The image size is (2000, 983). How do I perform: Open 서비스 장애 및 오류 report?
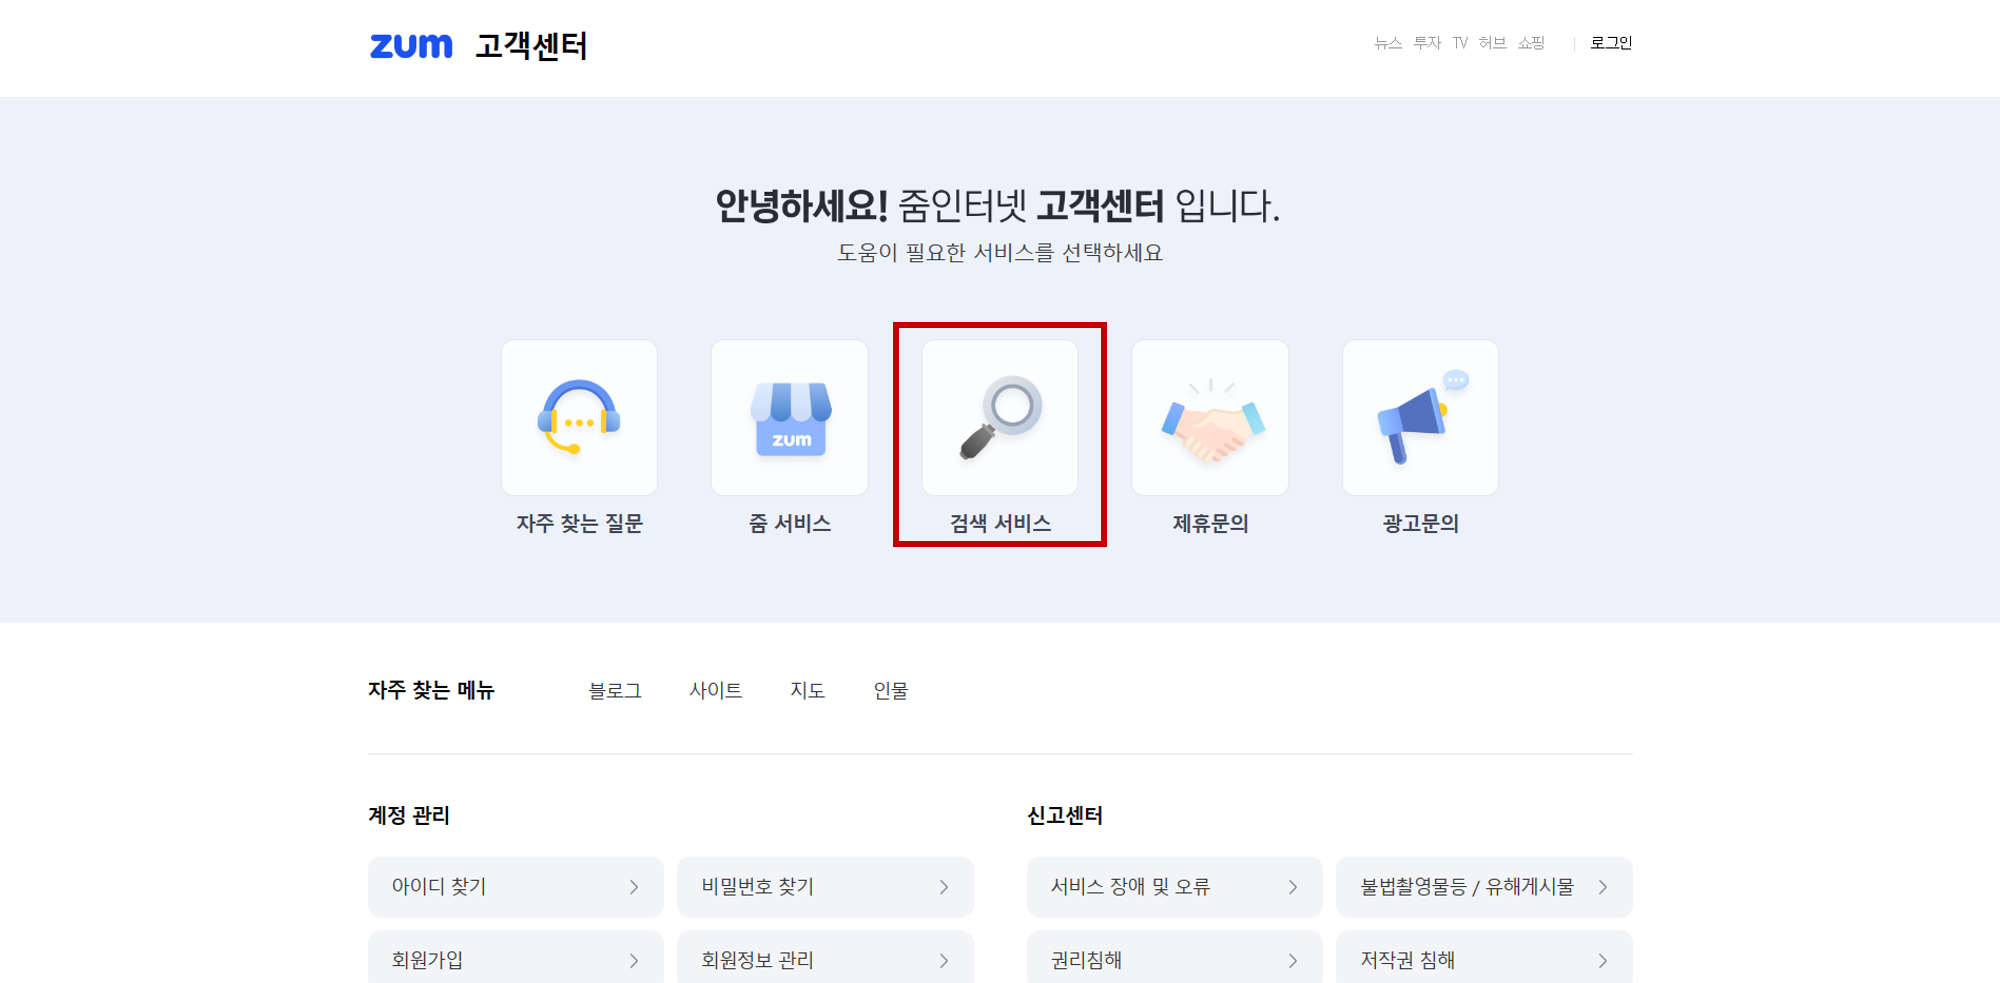coord(1175,887)
